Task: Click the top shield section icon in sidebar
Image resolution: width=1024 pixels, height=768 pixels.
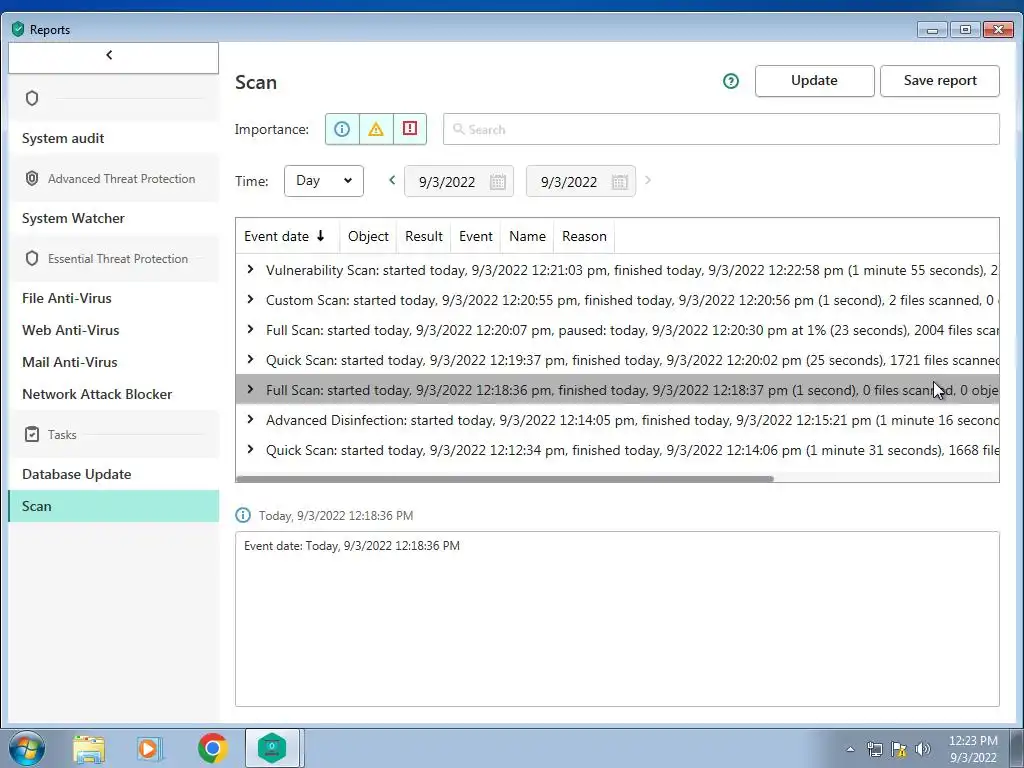Action: 31,98
